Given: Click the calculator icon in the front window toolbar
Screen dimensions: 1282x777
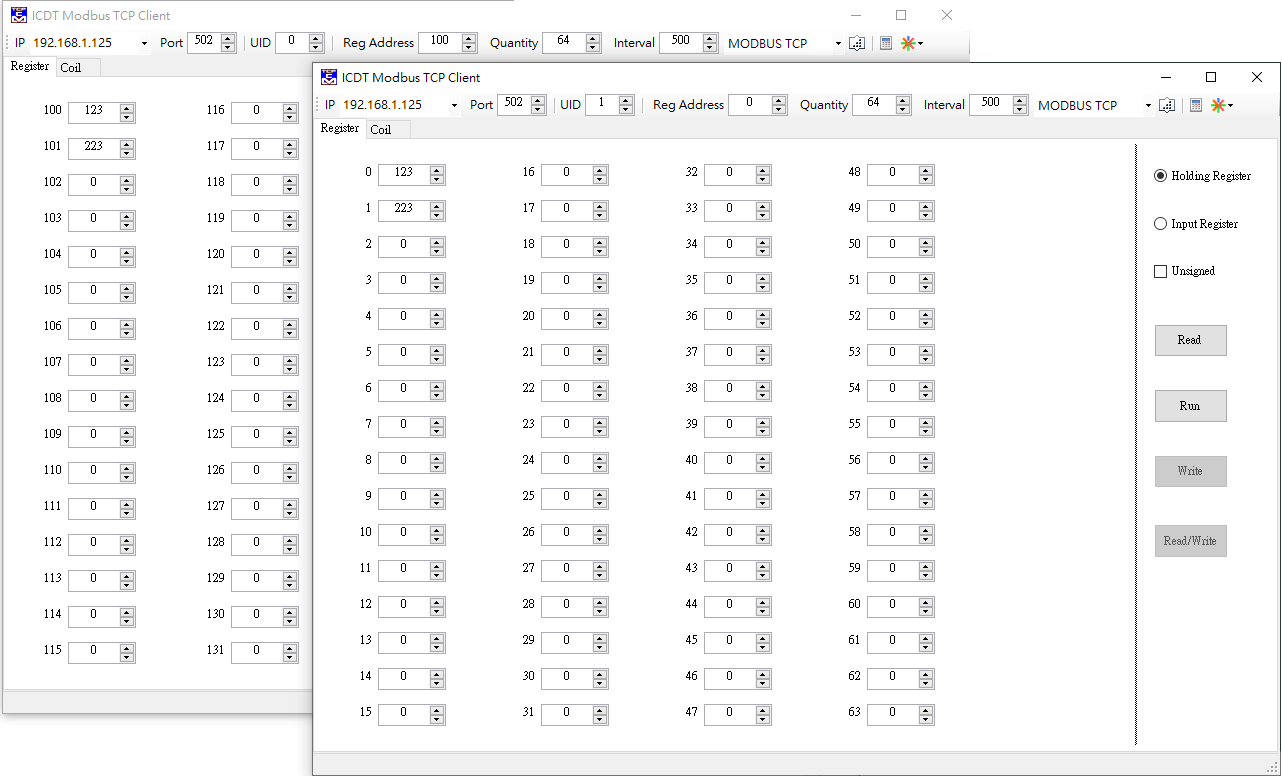Looking at the screenshot, I should coord(1195,105).
